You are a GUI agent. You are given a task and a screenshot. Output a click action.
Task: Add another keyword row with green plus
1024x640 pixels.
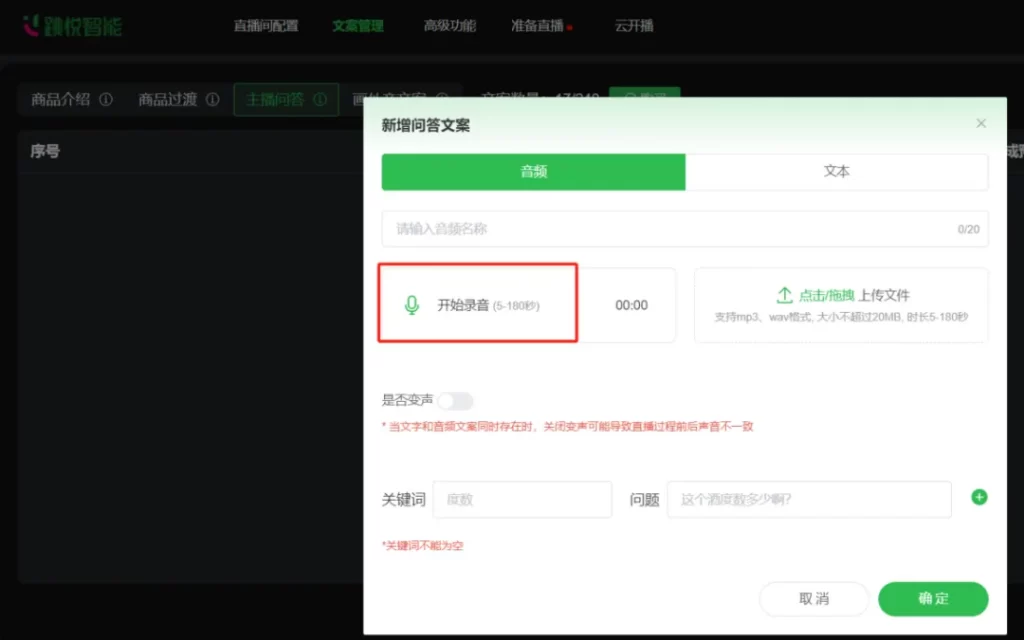point(979,498)
